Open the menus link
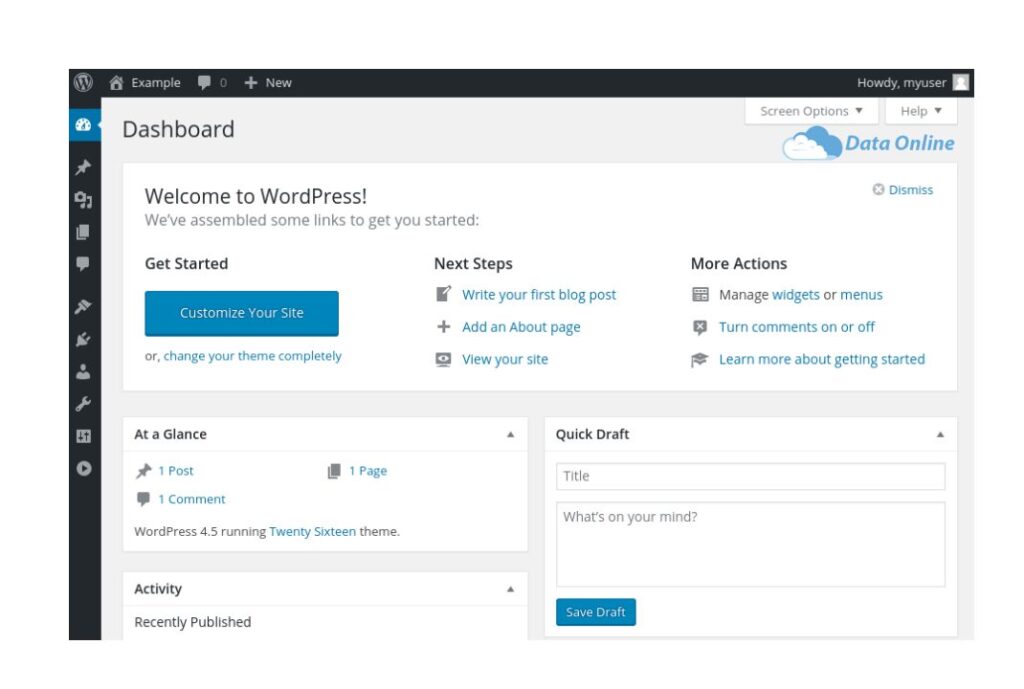This screenshot has height=689, width=1024. click(861, 295)
